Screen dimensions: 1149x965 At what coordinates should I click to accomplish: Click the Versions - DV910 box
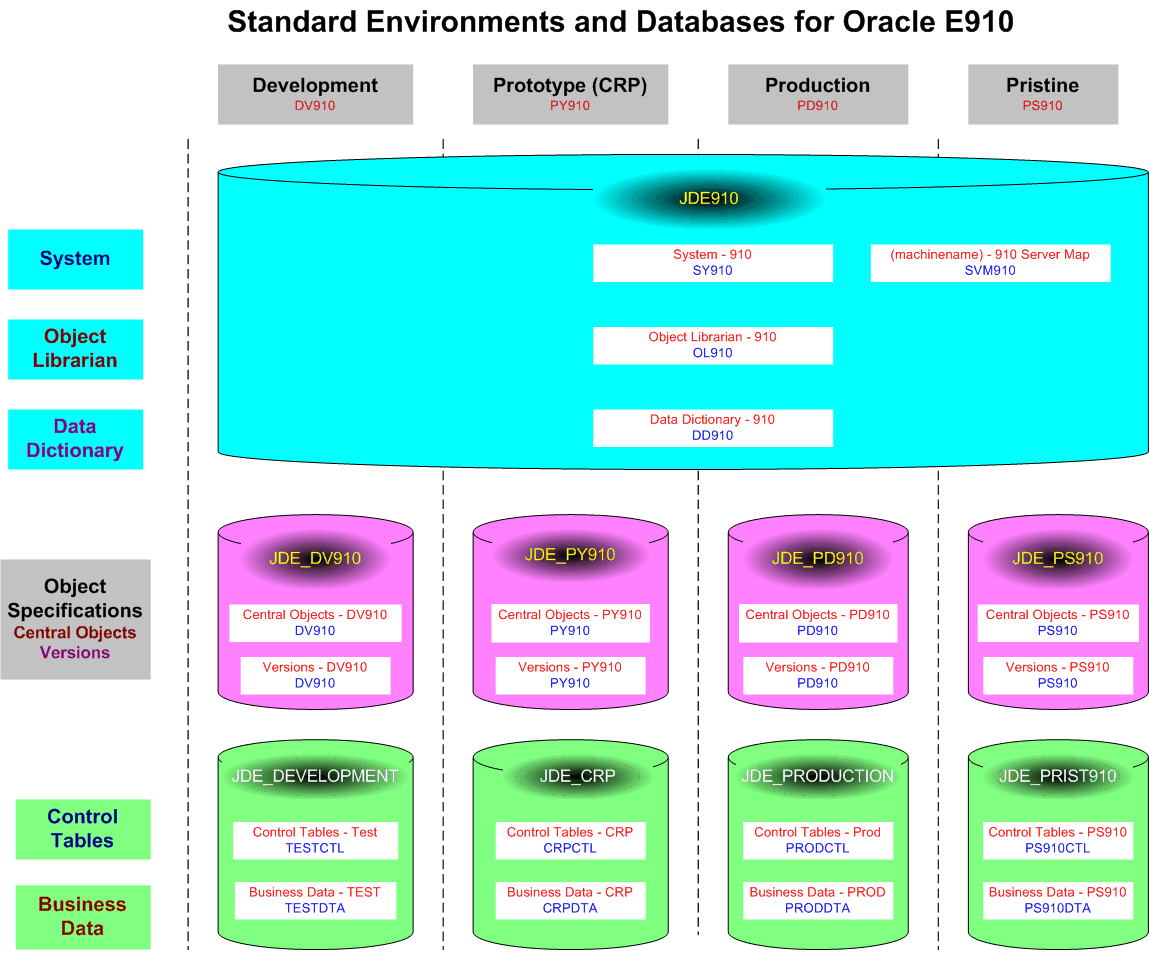click(315, 676)
